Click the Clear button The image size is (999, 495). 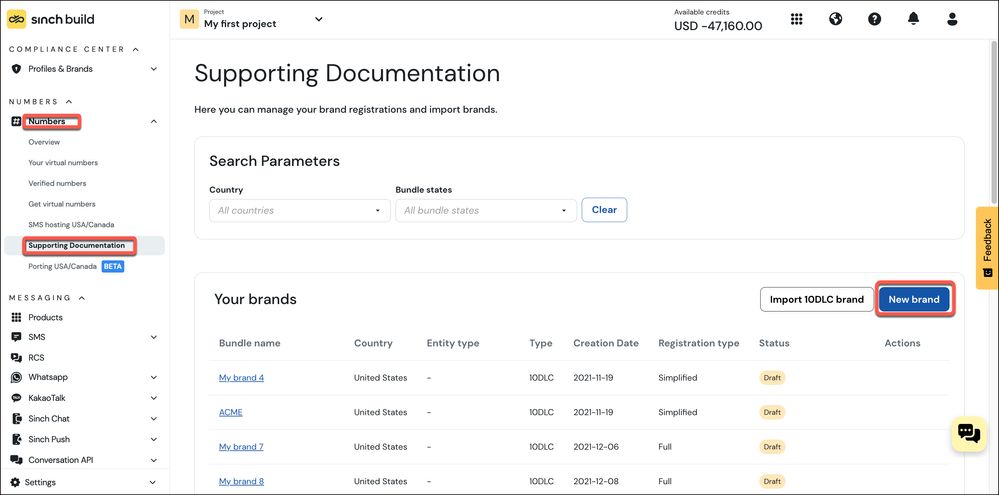pyautogui.click(x=604, y=210)
